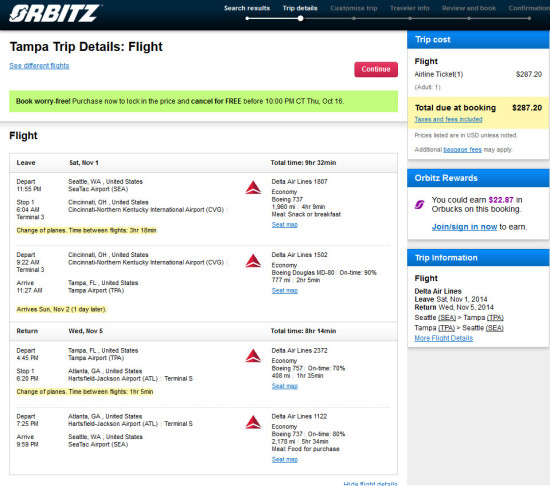Click the Orbucks rewards icon
Viewport: 550px width, 486px height.
(420, 204)
